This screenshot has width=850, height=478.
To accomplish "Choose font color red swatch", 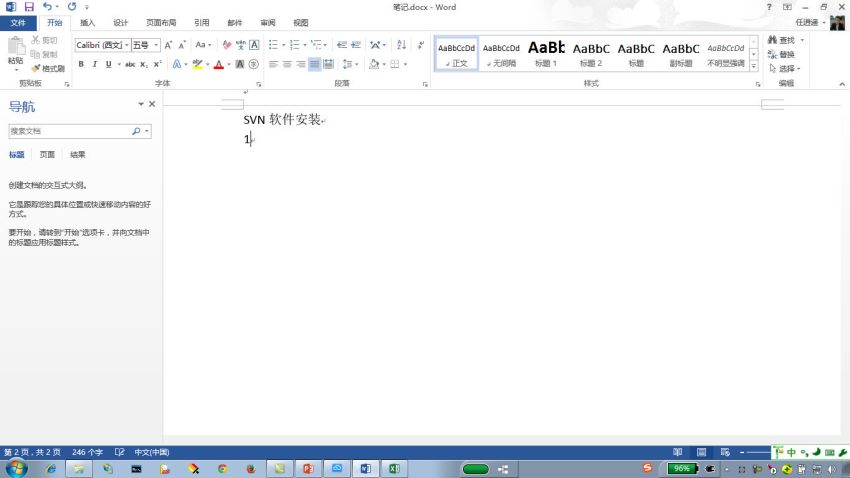I will (219, 64).
